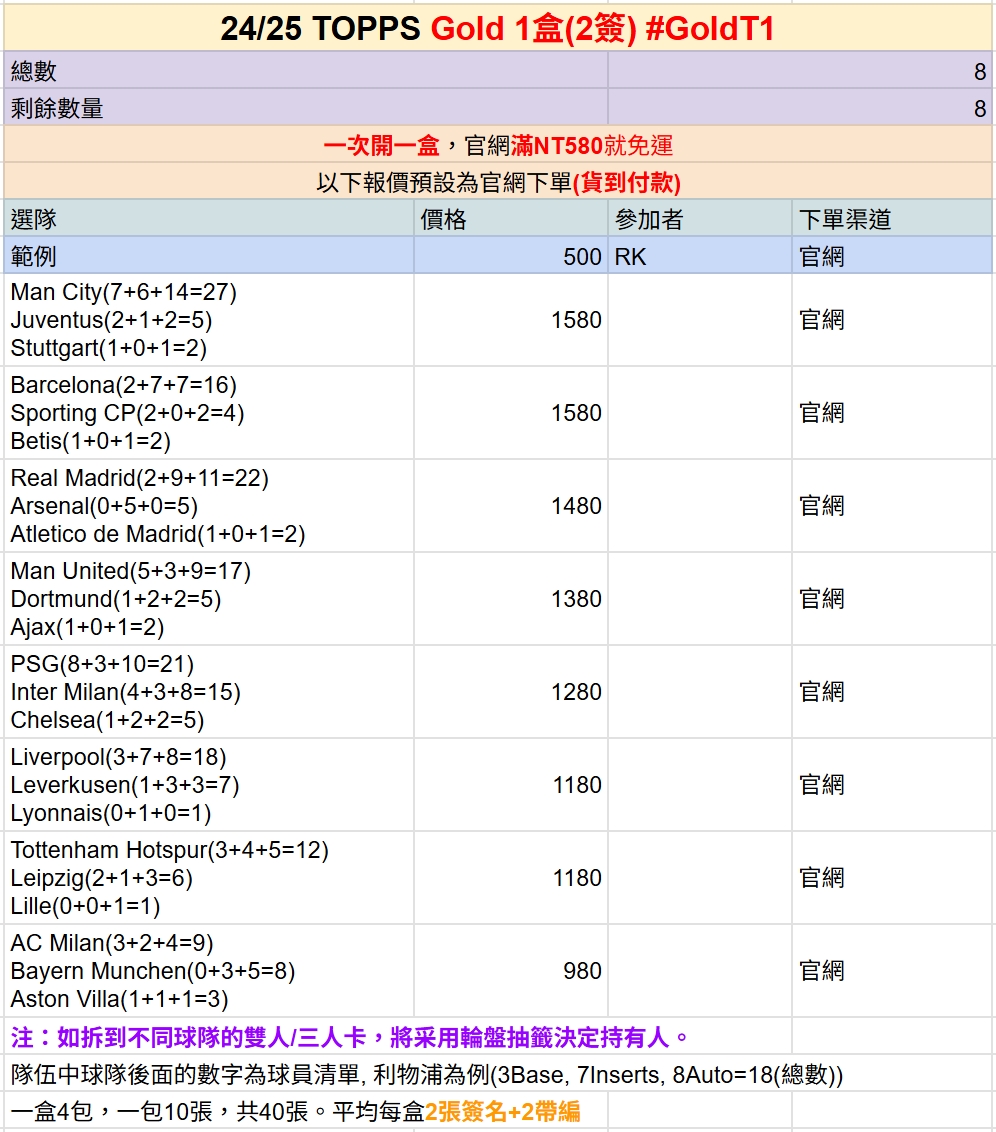Click the 1580 price for Barcelona group

tap(511, 413)
